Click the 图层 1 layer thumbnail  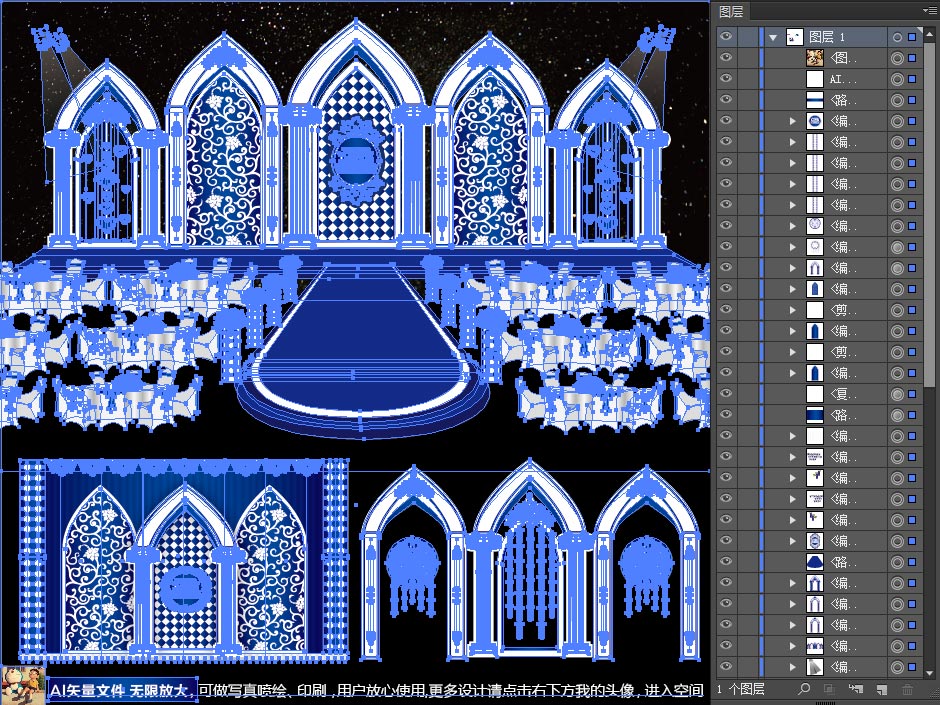[794, 37]
